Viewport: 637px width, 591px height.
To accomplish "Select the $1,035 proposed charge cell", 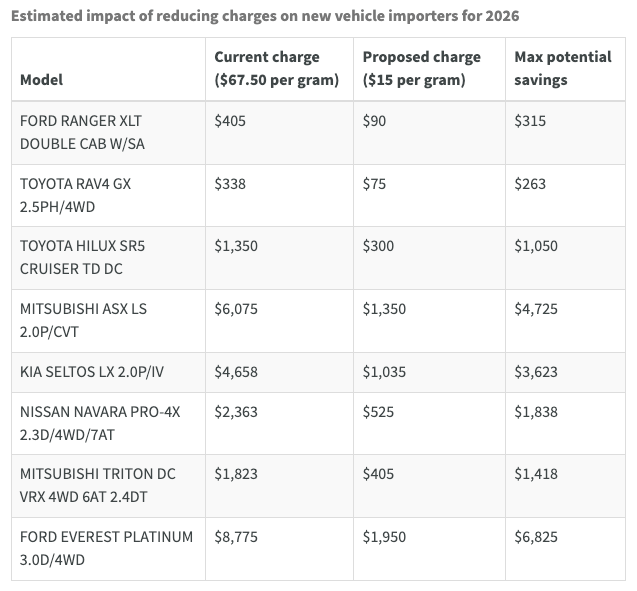I will click(x=384, y=372).
